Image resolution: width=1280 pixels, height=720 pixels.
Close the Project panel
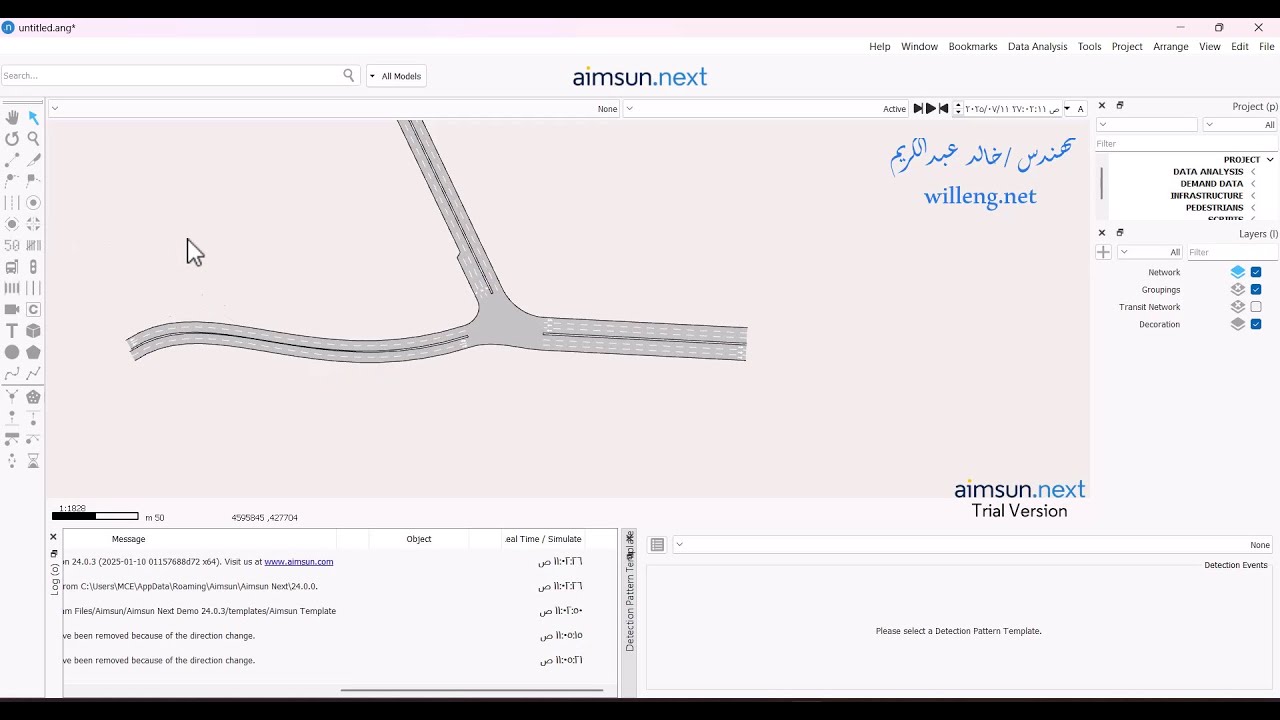(x=1102, y=106)
